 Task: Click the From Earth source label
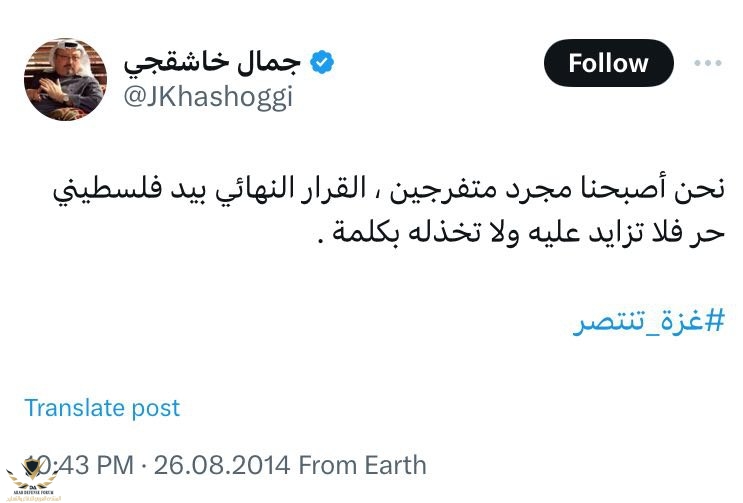(x=362, y=465)
